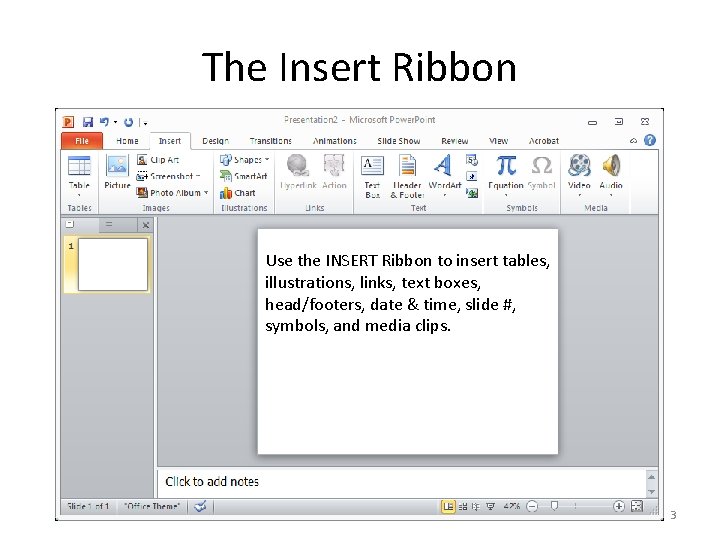Switch to the Transitions ribbon tab

270,141
